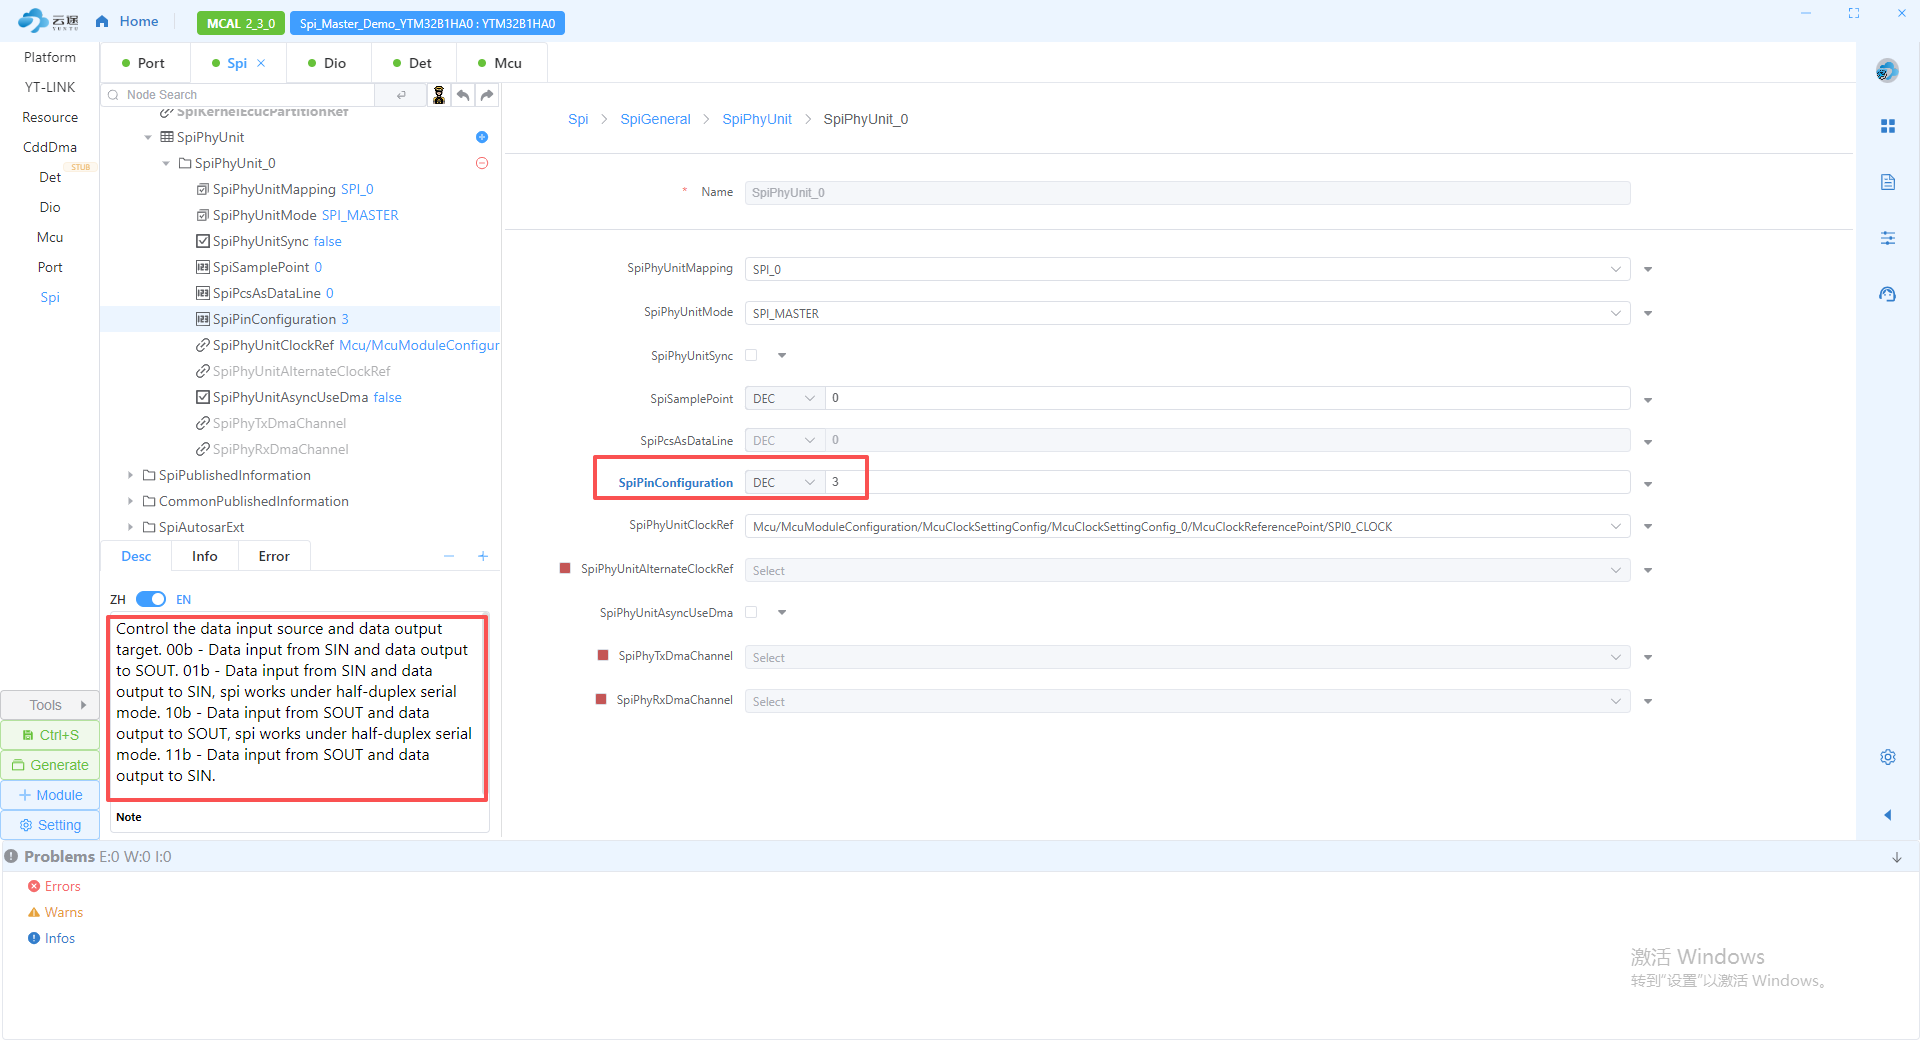Open the customer support headset icon

point(1887,294)
